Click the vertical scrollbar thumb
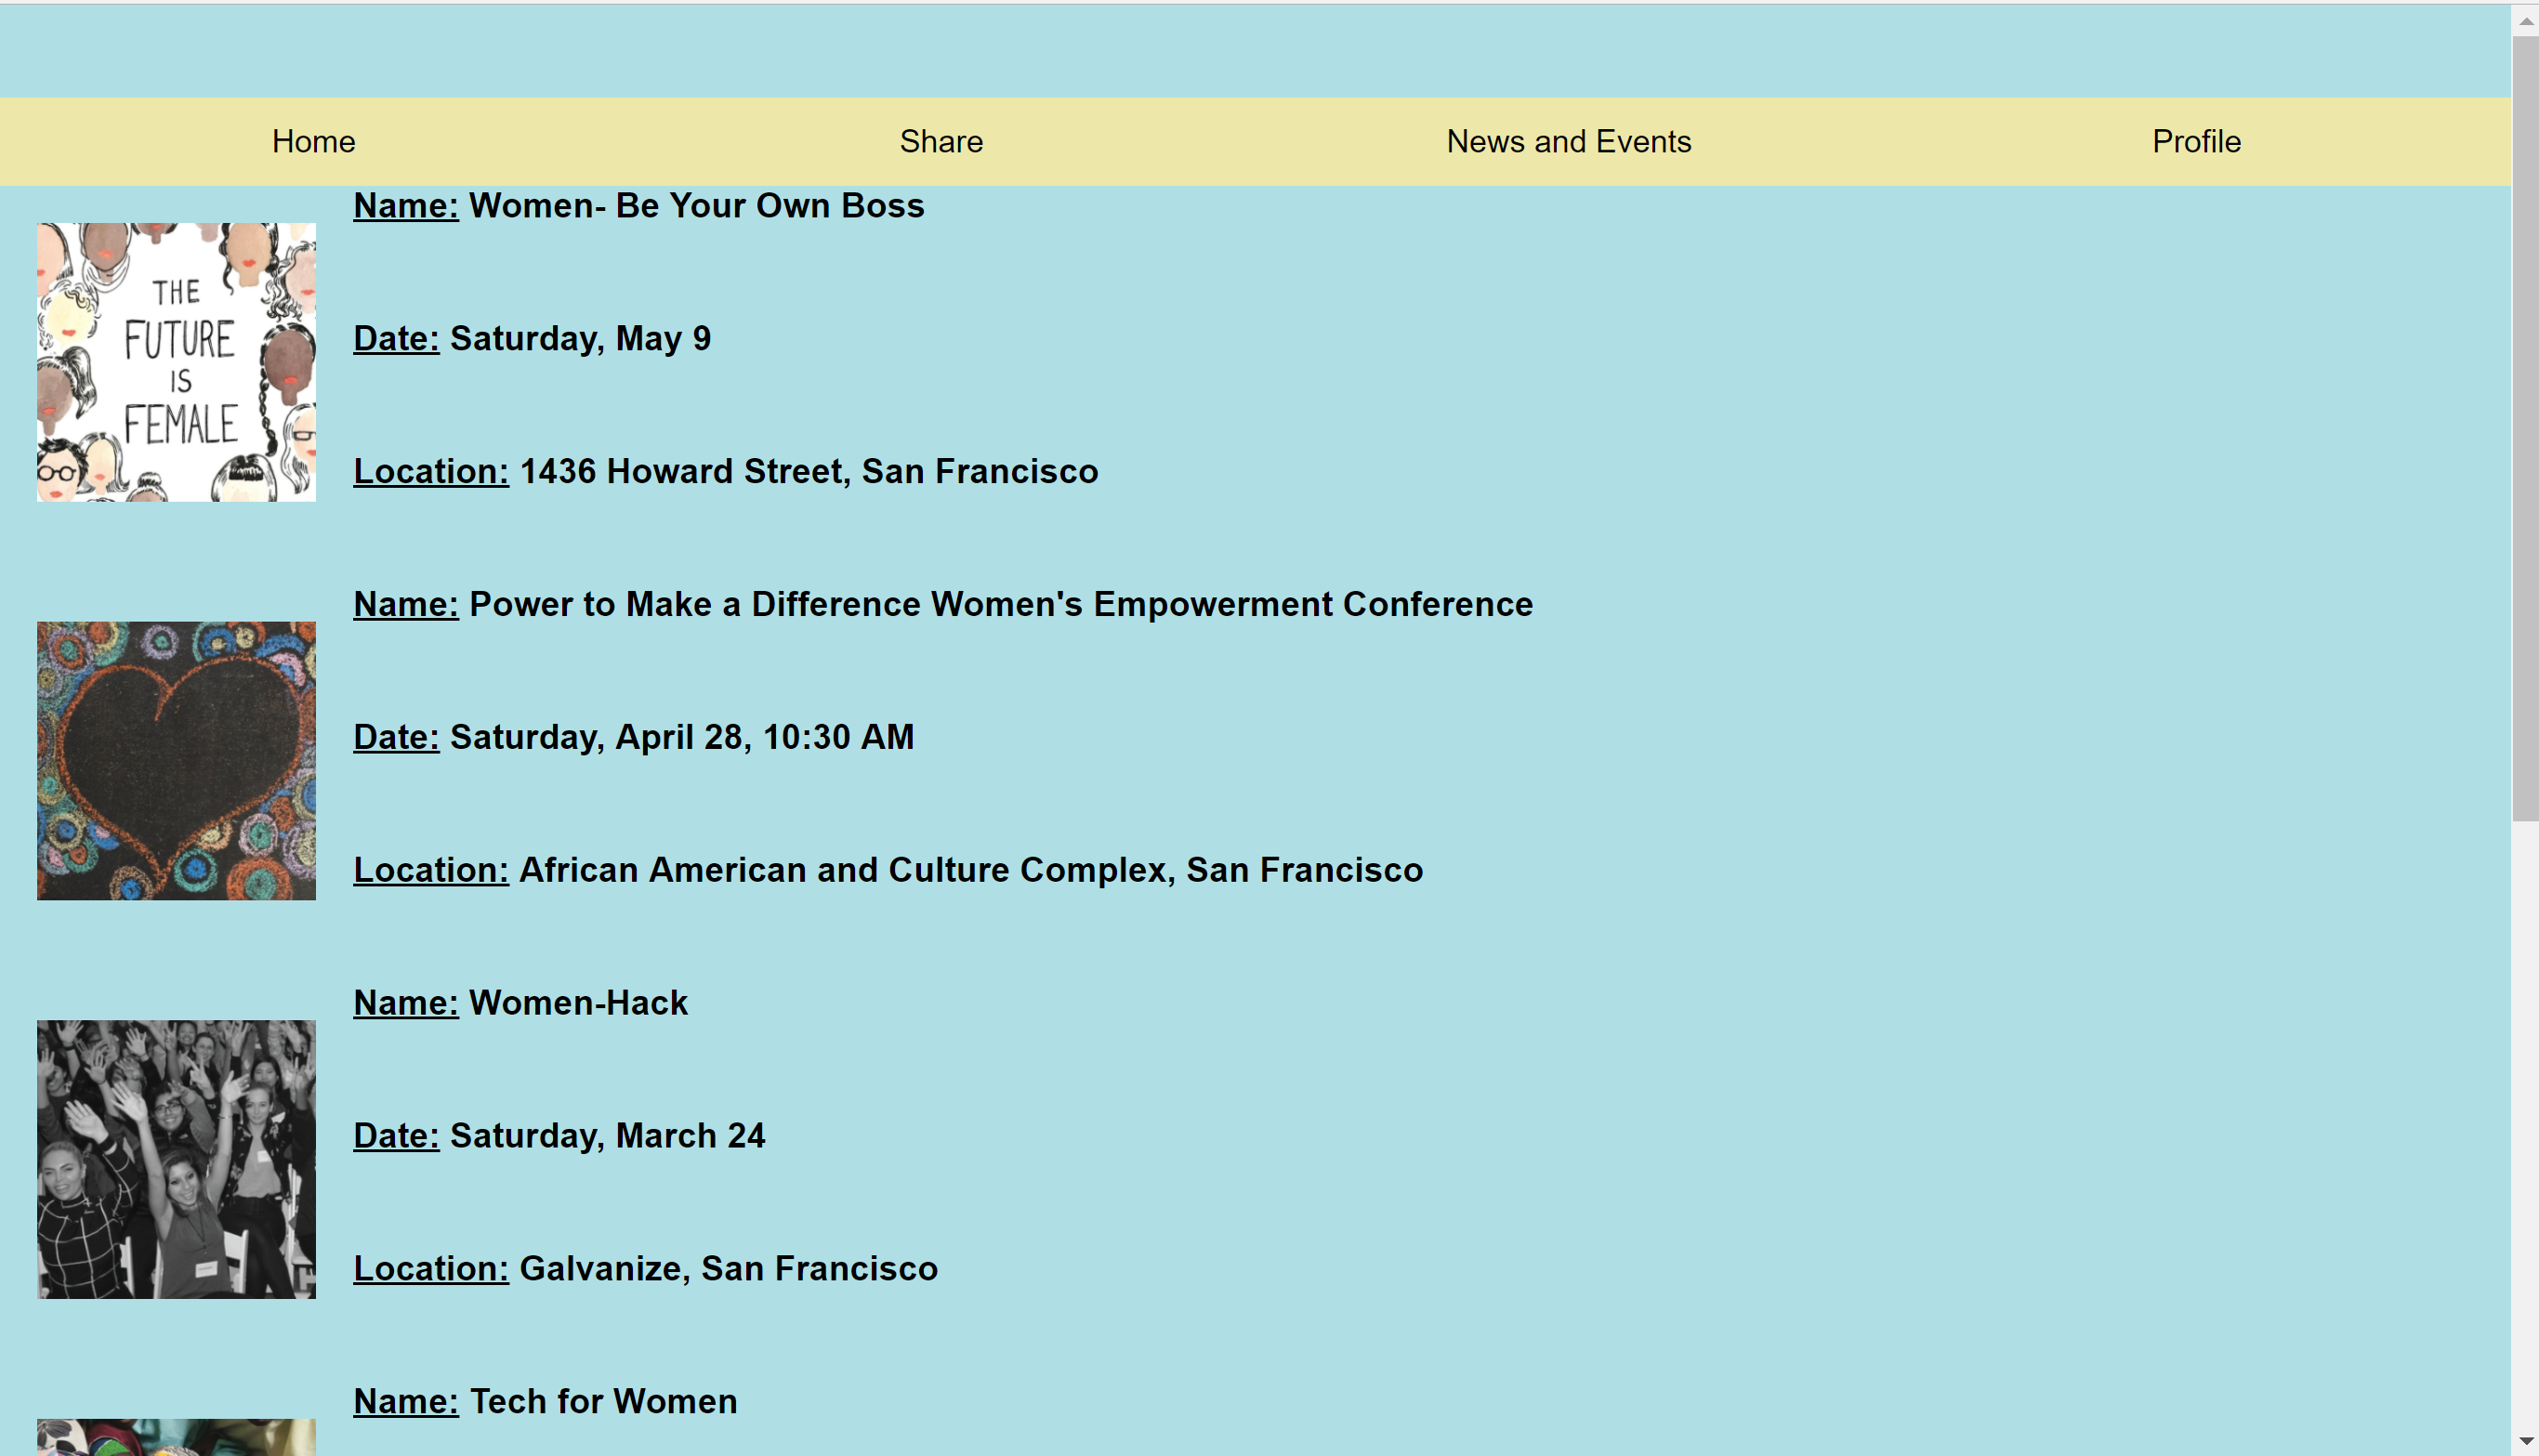The height and width of the screenshot is (1456, 2539). coord(2525,430)
